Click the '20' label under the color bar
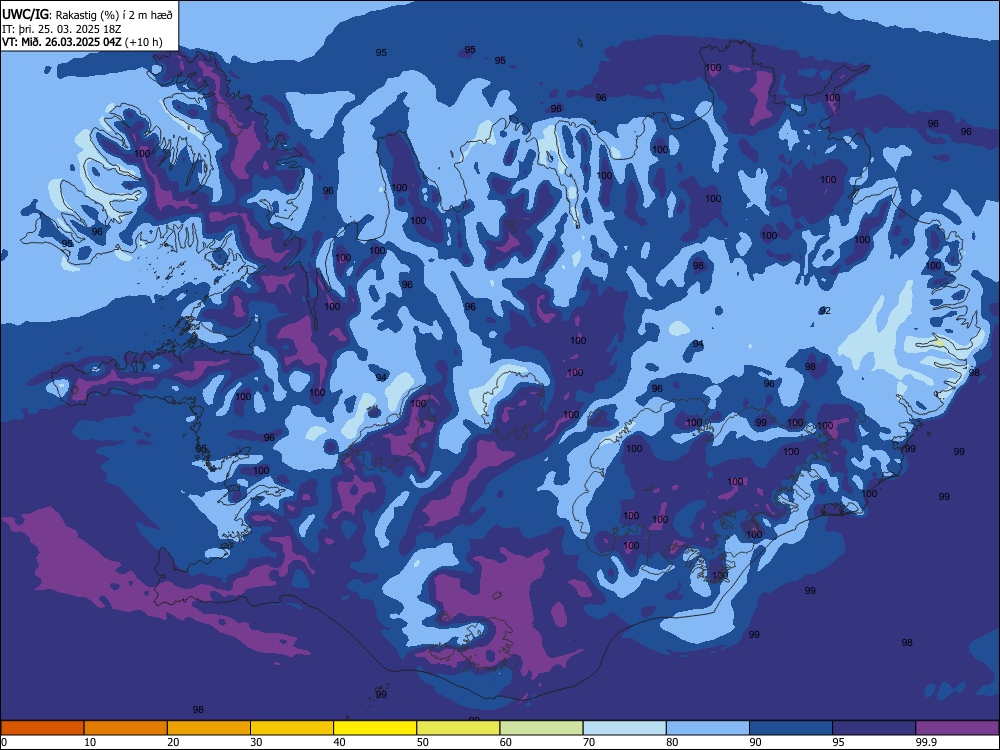 (173, 742)
